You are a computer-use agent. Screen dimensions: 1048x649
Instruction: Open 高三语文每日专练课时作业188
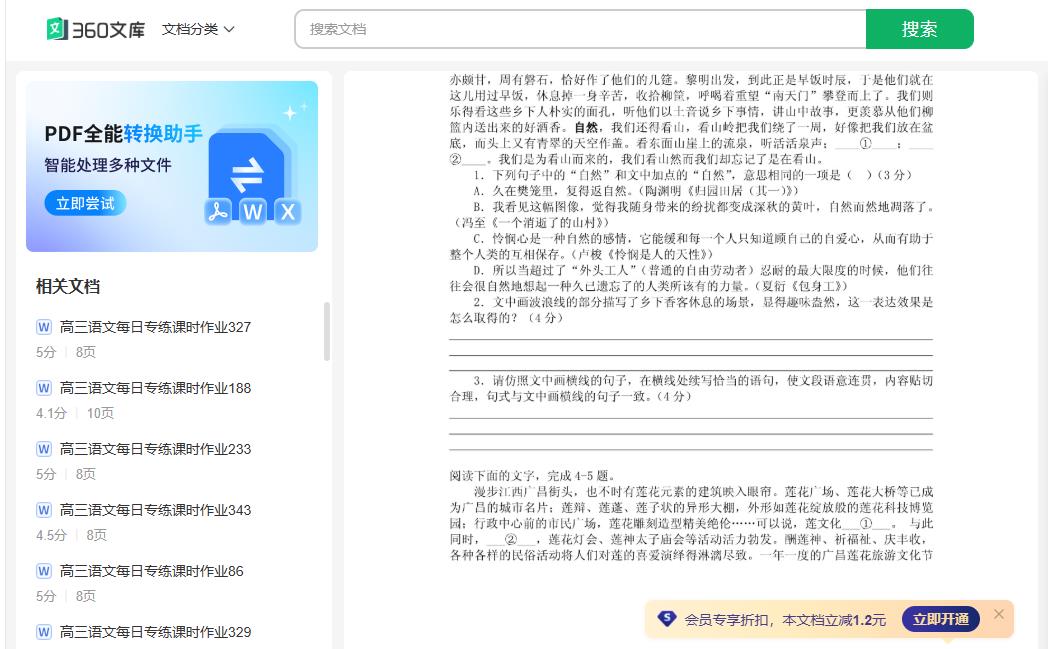click(x=155, y=388)
